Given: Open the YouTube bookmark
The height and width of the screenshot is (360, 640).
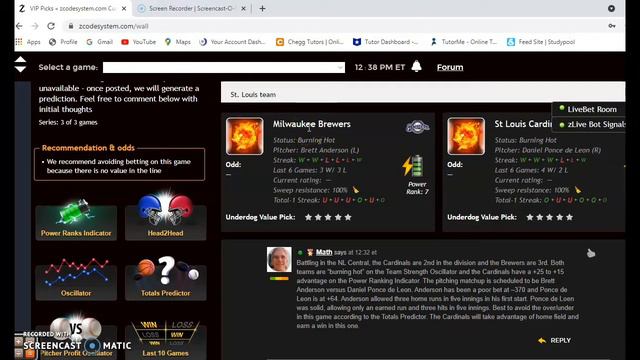Looking at the screenshot, I should 139,42.
